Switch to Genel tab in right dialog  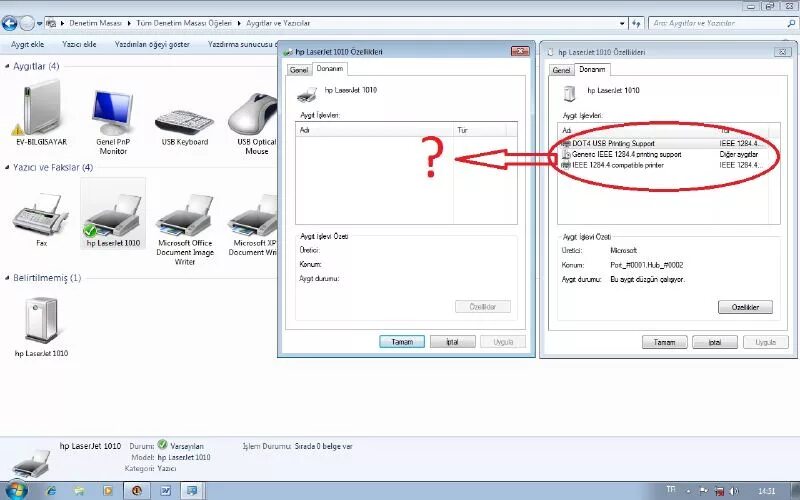(561, 70)
